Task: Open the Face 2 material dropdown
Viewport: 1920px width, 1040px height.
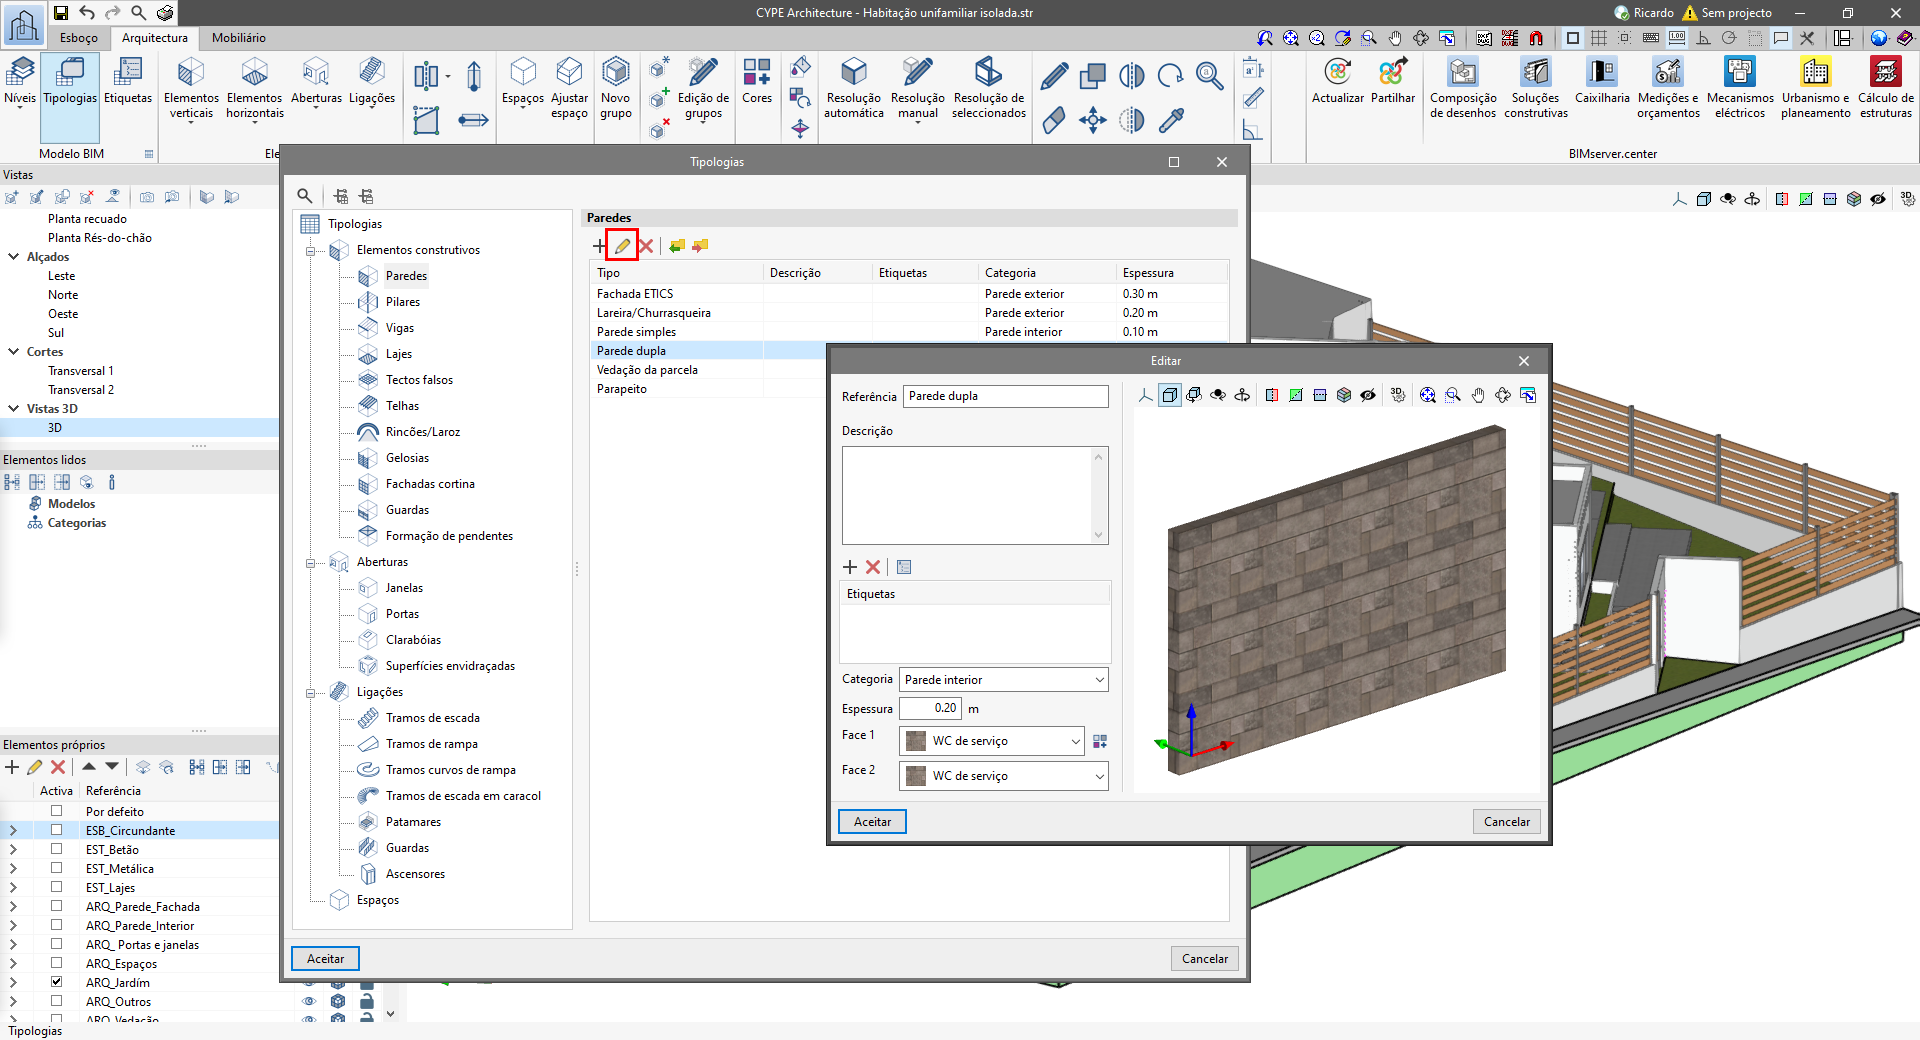Action: pos(1003,776)
